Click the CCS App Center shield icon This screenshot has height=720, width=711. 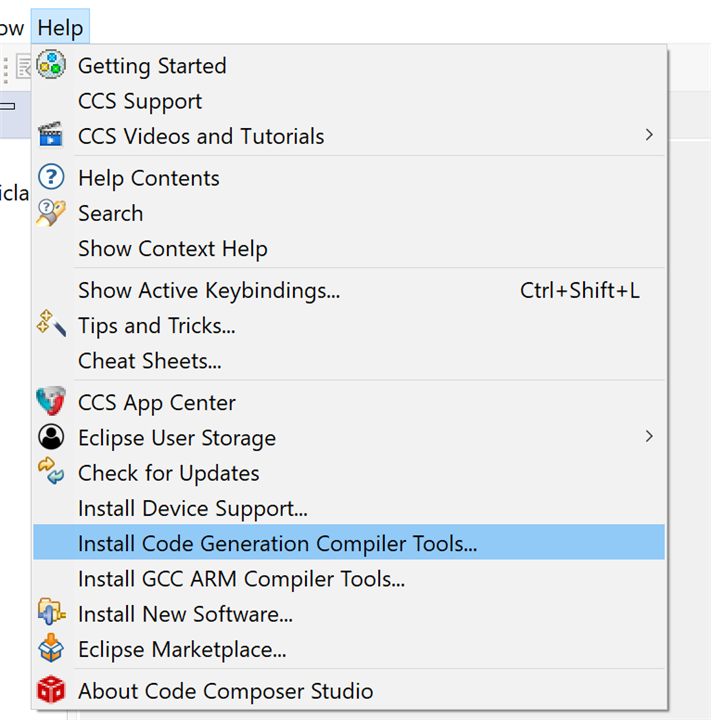coord(51,401)
